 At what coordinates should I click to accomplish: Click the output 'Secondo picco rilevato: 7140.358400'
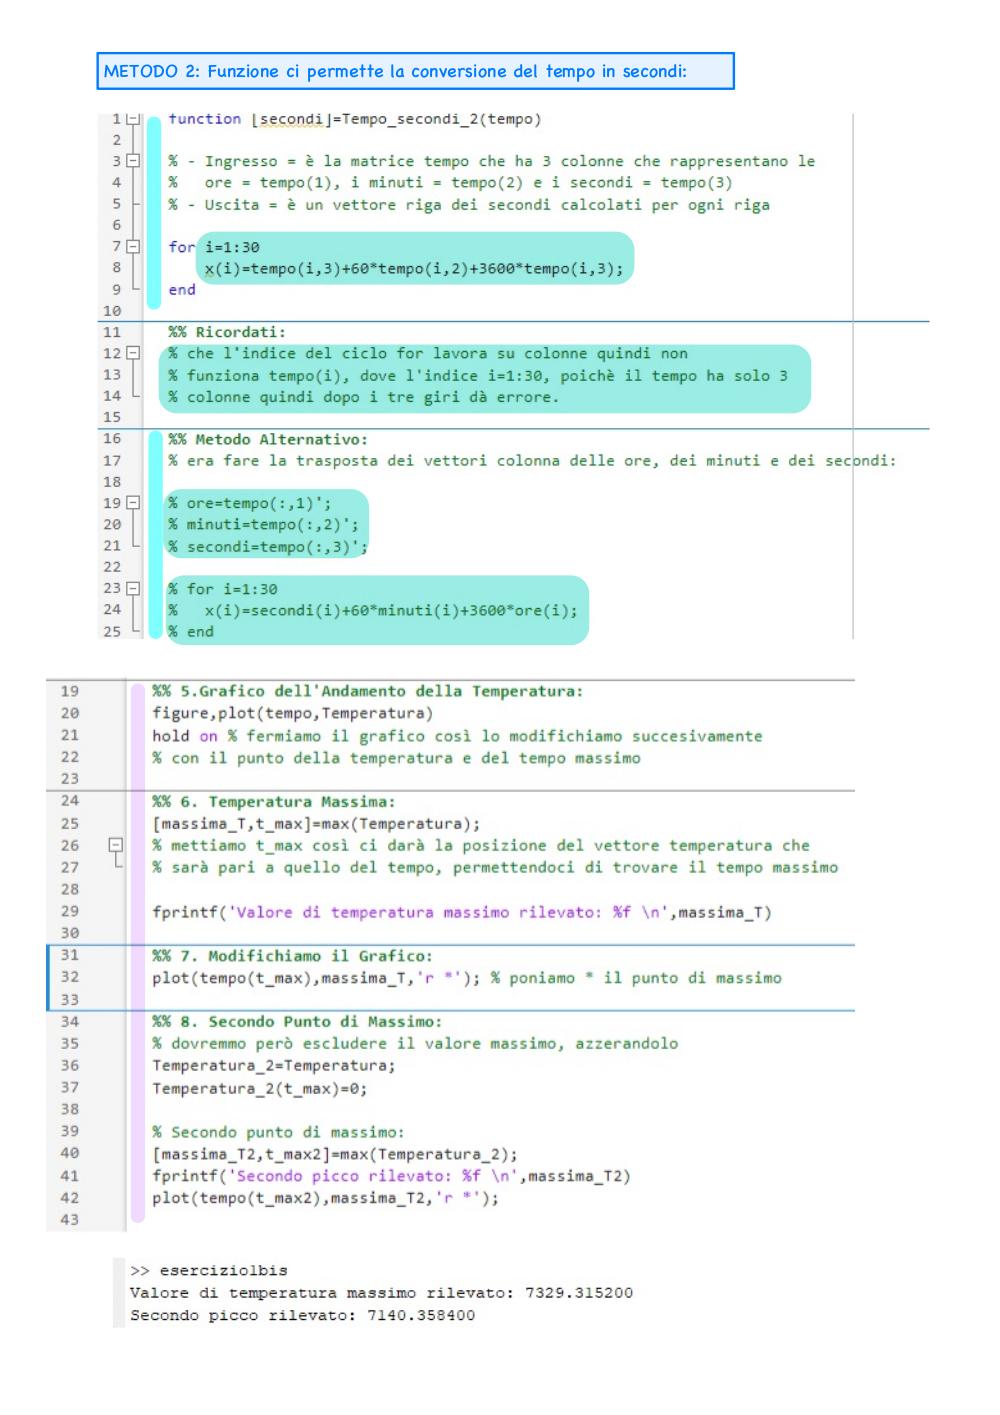[302, 1315]
